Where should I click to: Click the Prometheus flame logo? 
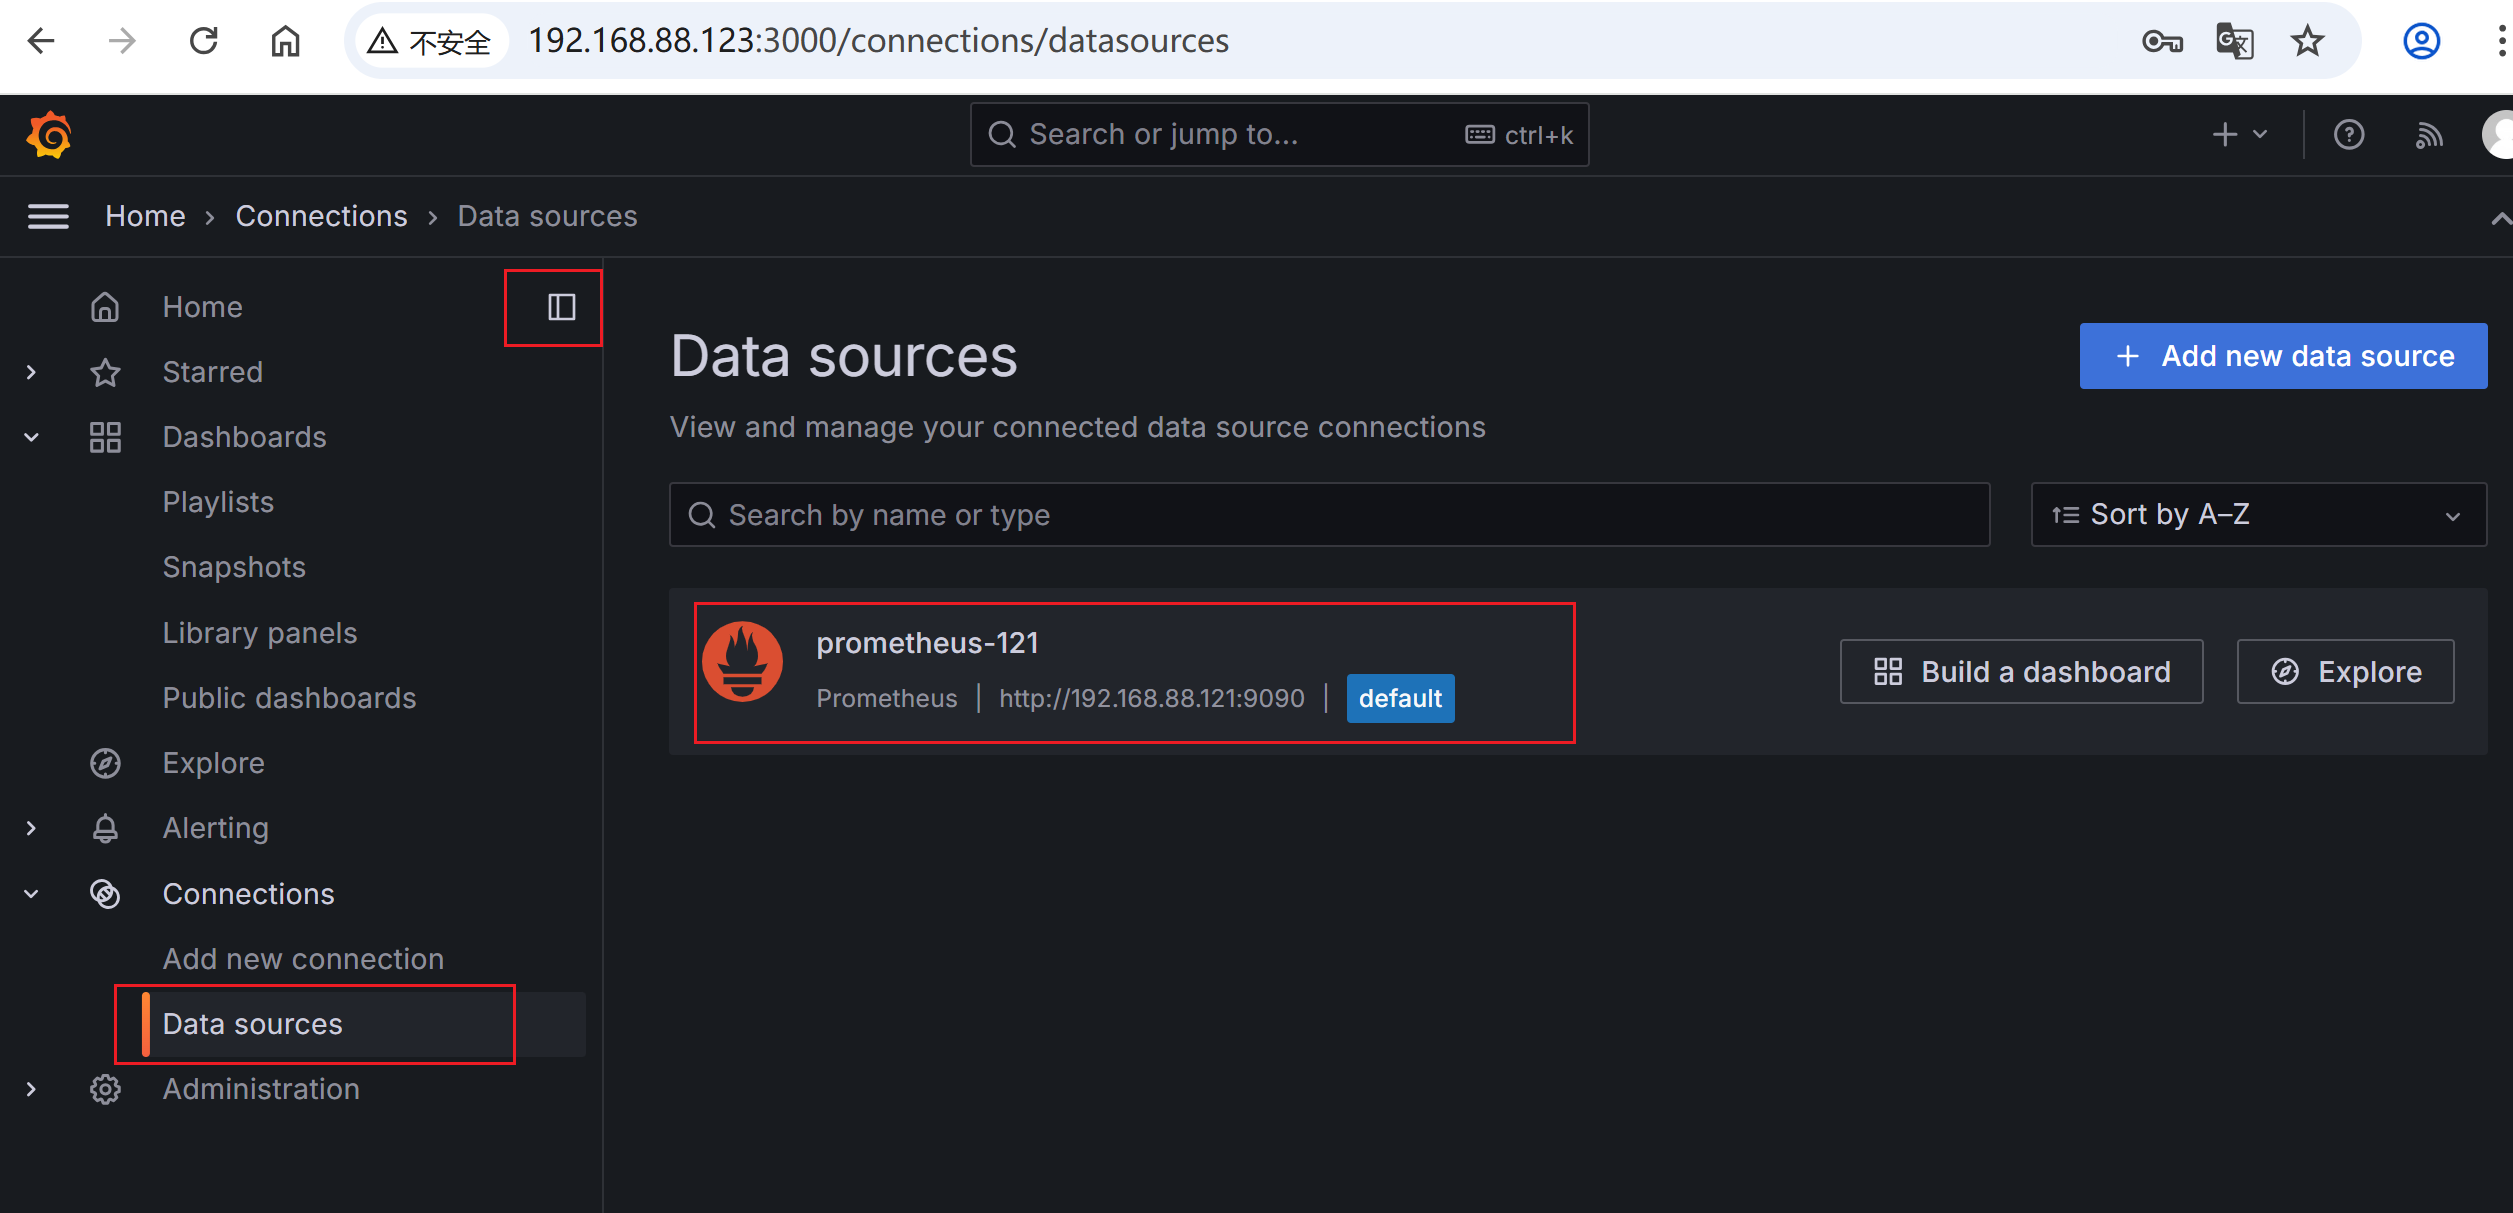tap(742, 662)
